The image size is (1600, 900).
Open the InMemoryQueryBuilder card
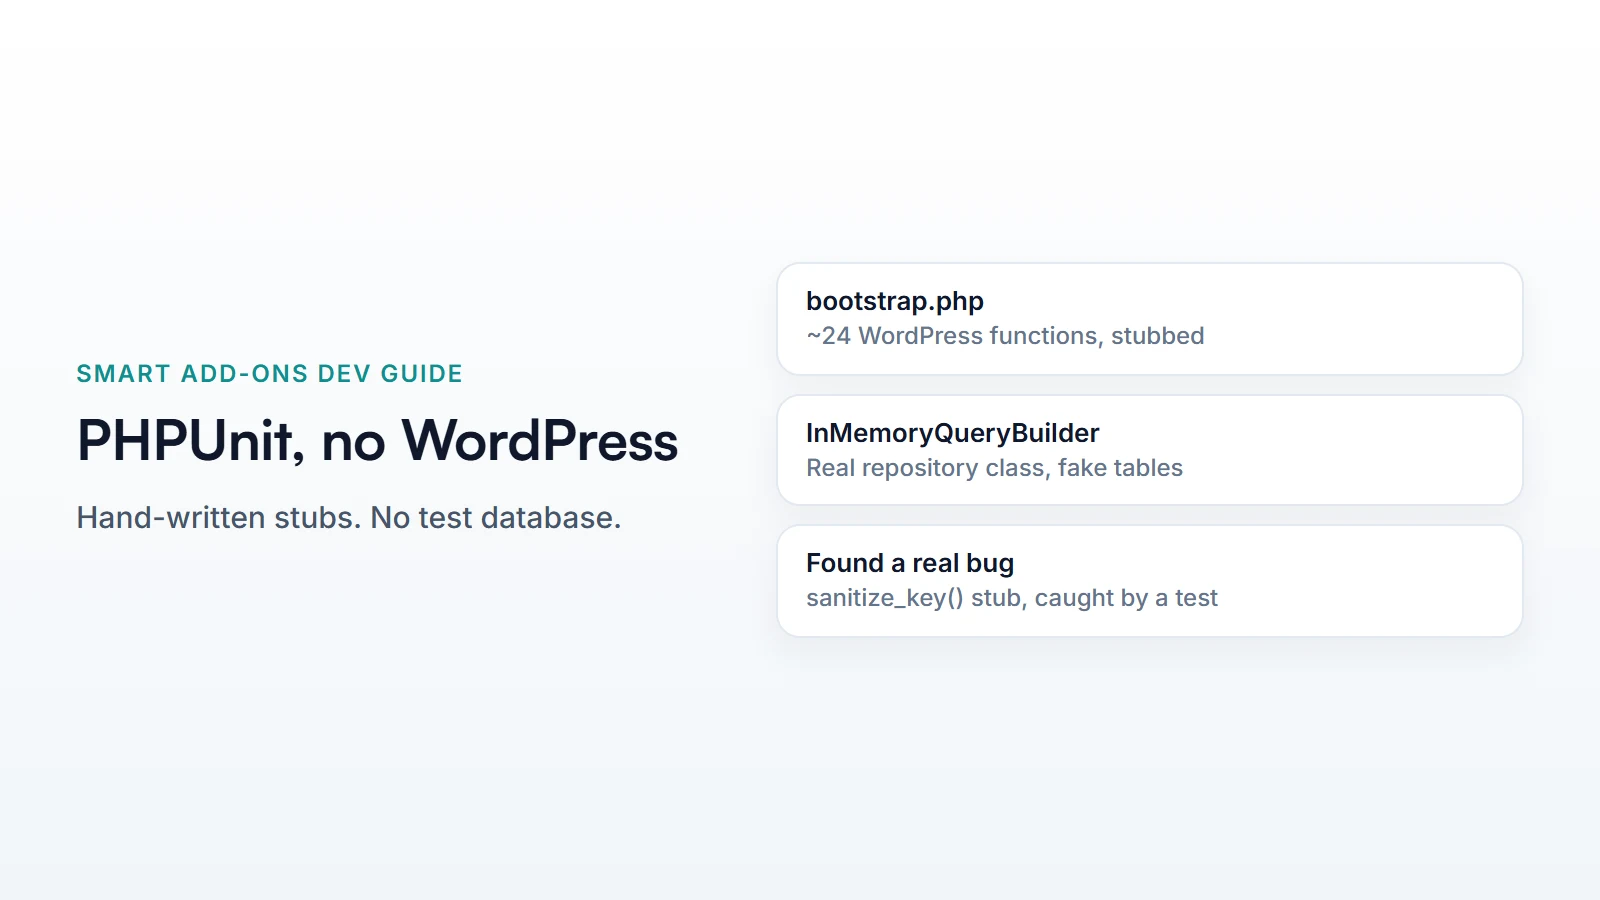coord(1150,450)
